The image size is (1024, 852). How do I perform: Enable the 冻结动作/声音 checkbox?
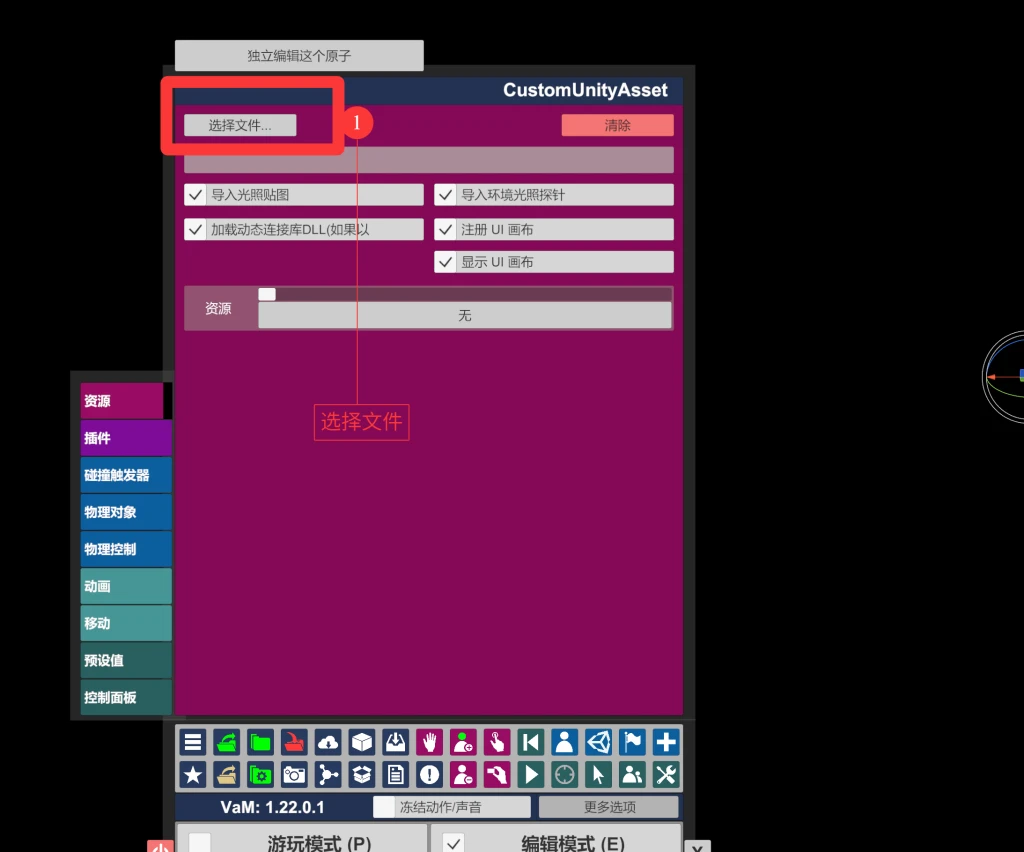tap(384, 807)
